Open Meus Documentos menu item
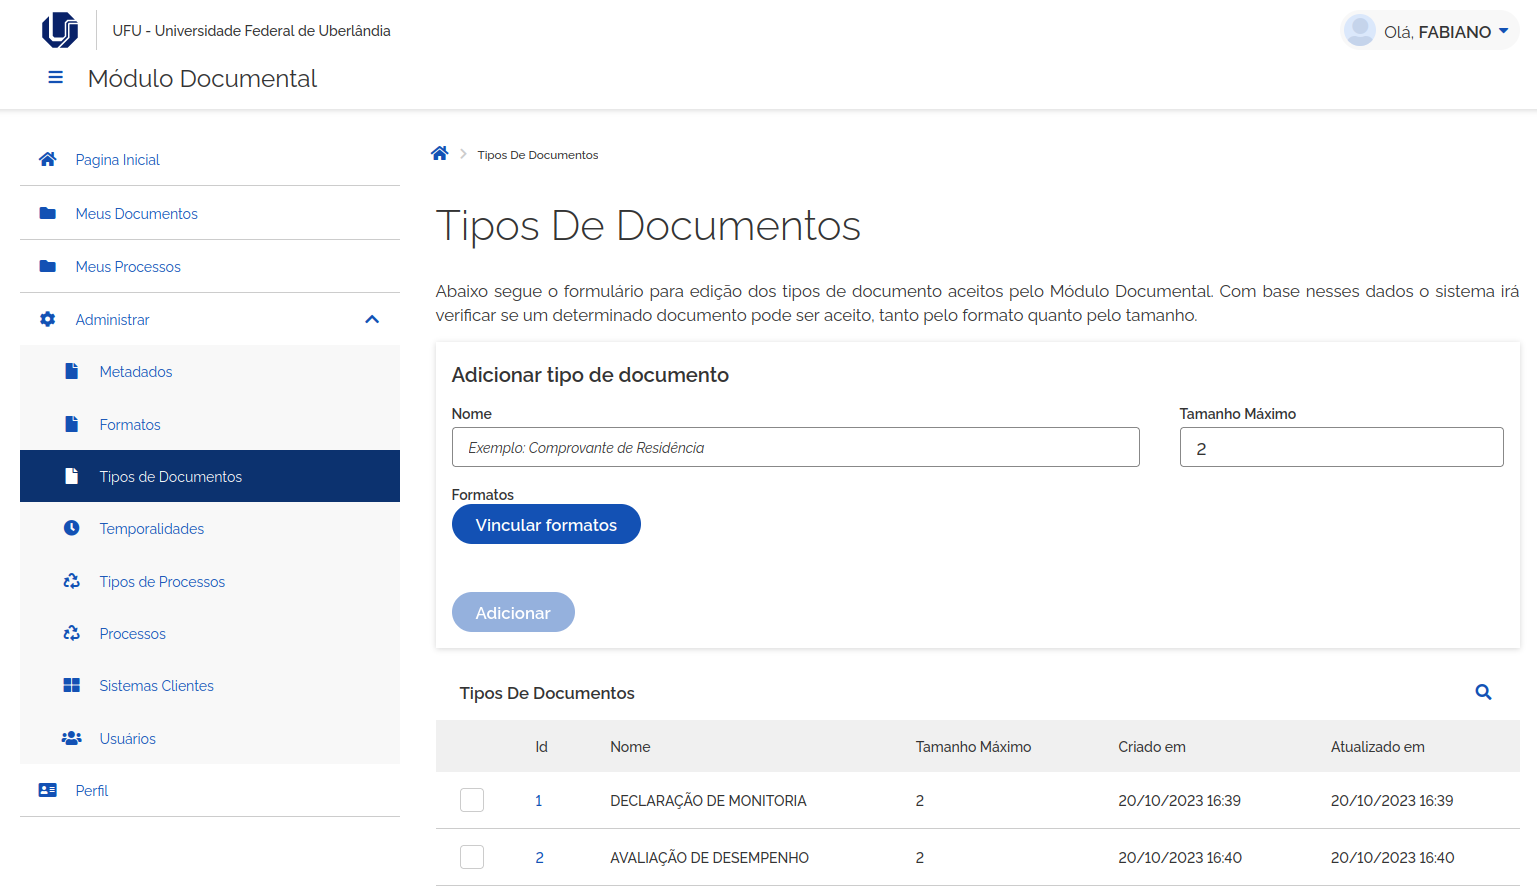This screenshot has width=1537, height=893. (136, 214)
